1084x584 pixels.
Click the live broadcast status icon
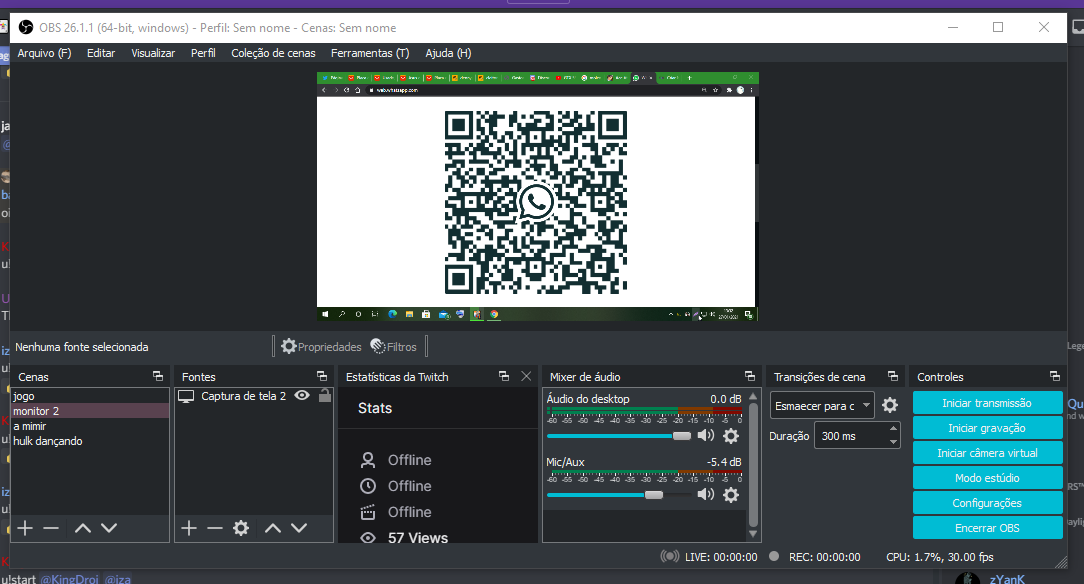click(669, 556)
